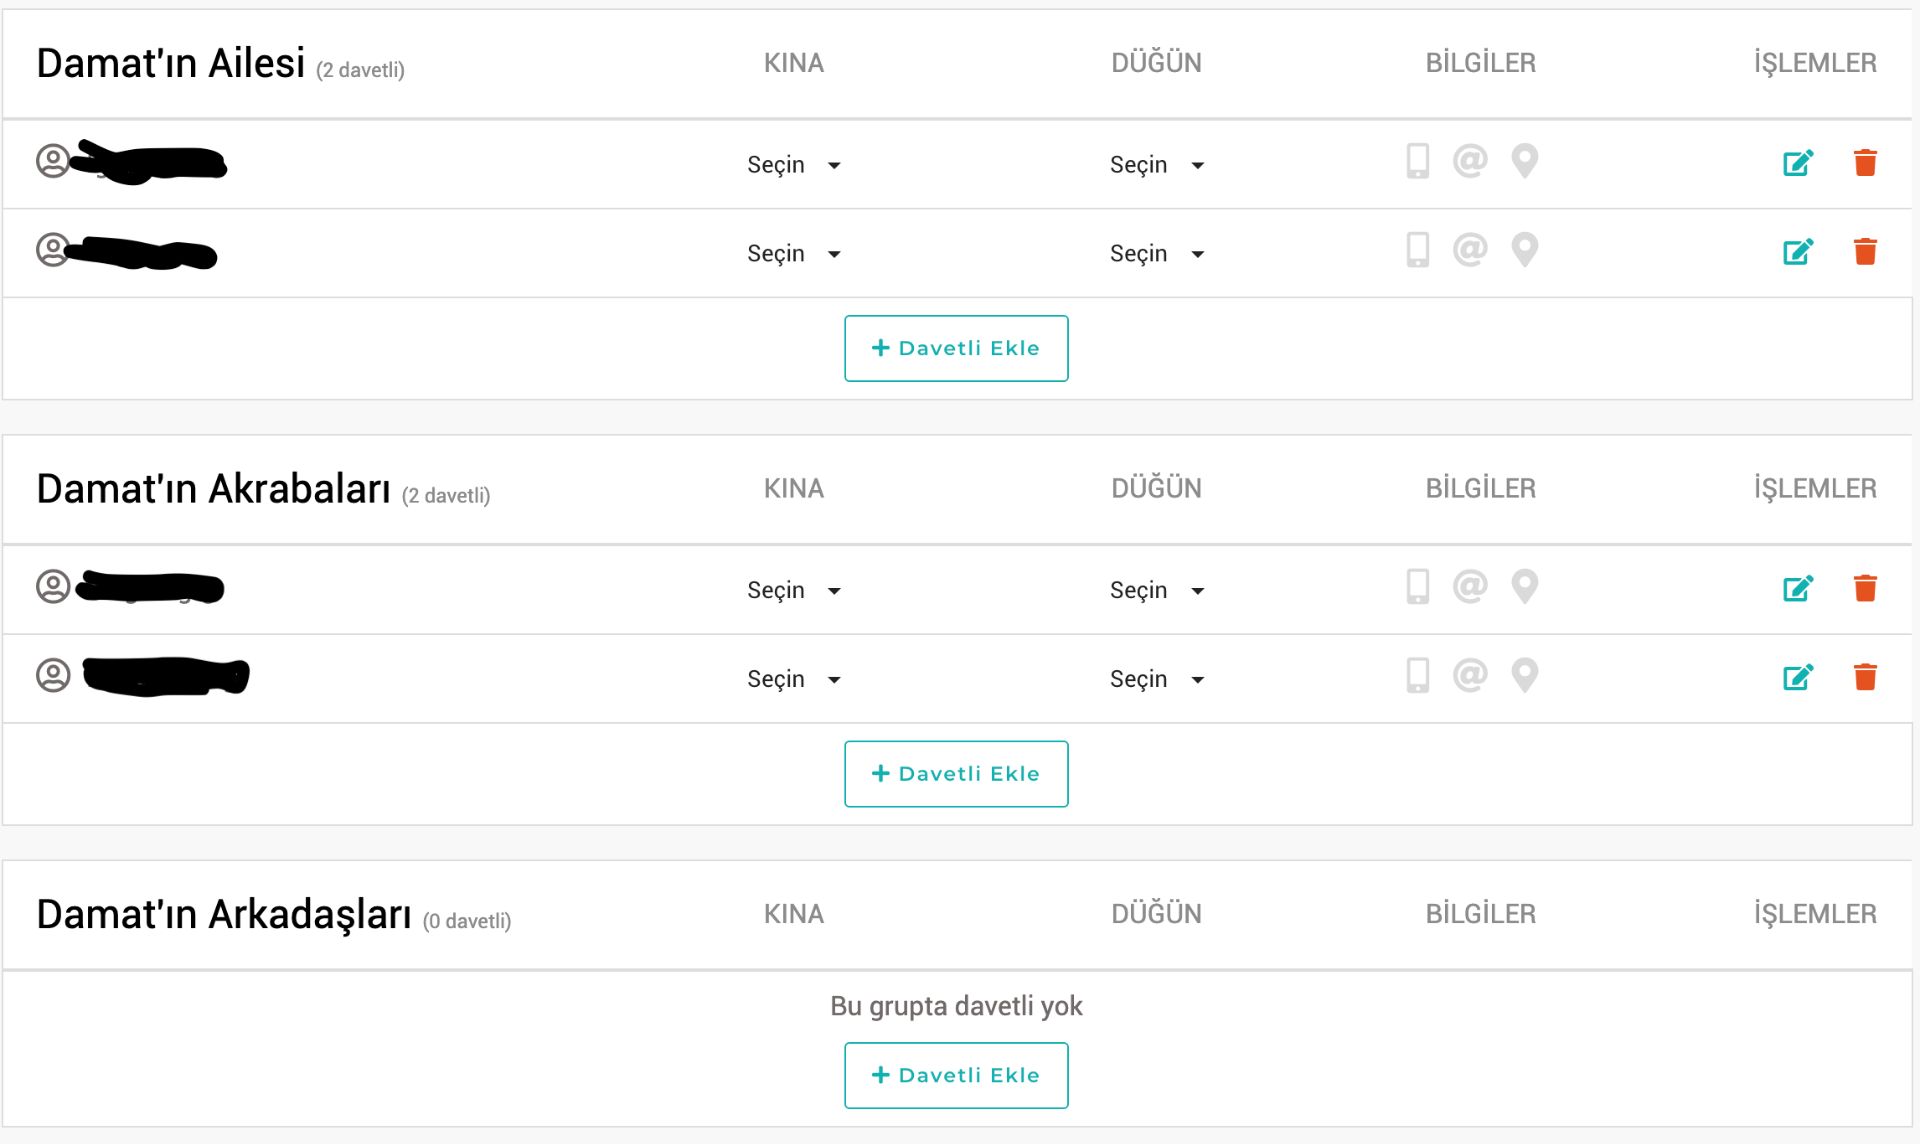This screenshot has height=1144, width=1920.
Task: Click location pin of first guest in Damat'ın Akrabaları
Action: pyautogui.click(x=1524, y=587)
